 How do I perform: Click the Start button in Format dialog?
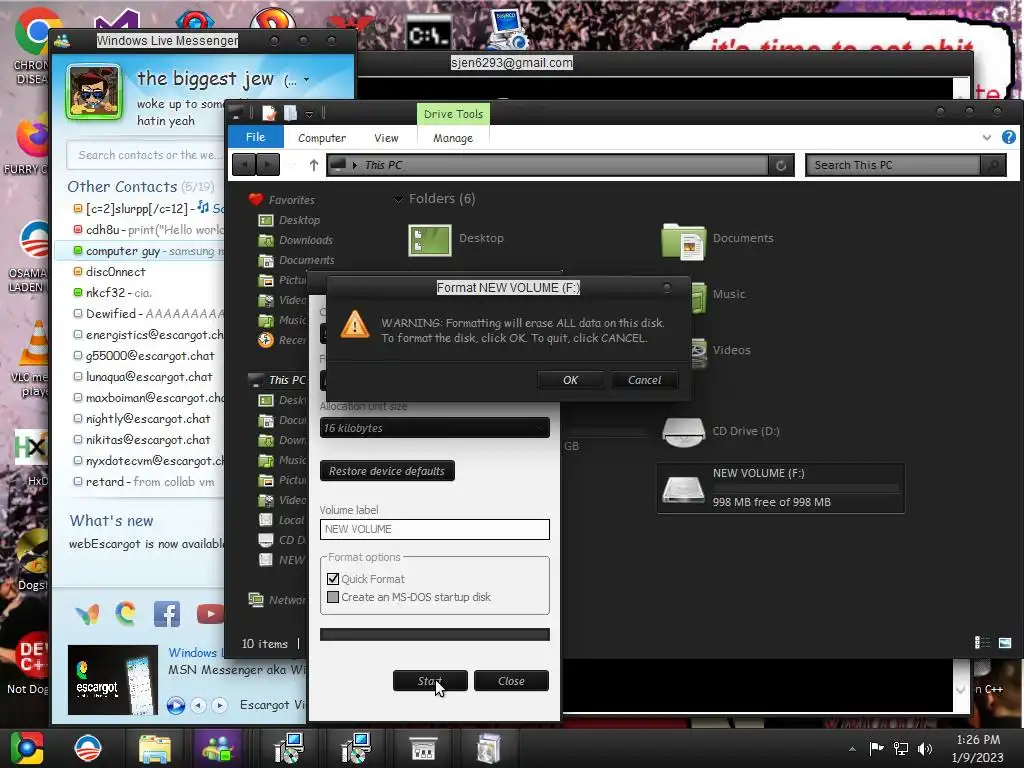click(430, 680)
